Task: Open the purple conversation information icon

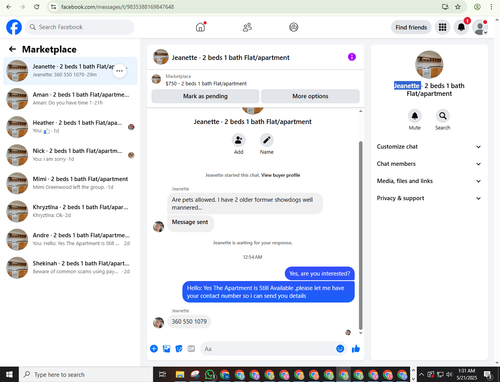Action: 352,57
